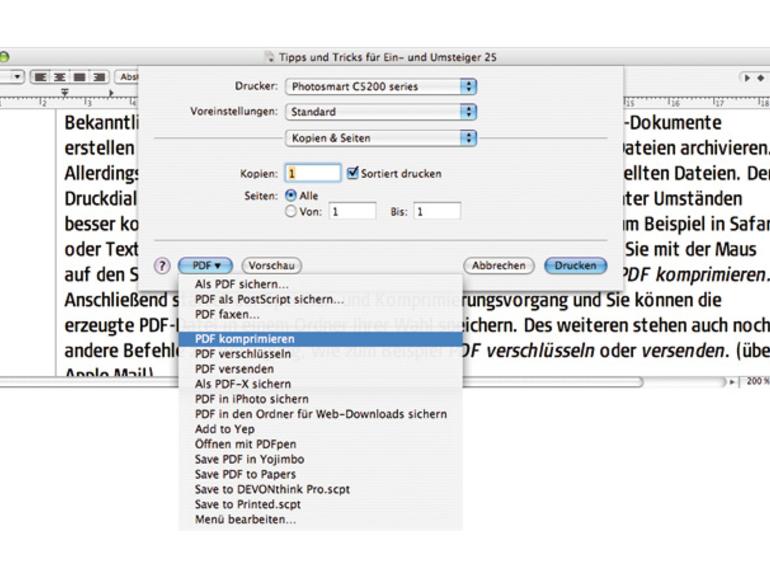Choose Save to DEVONthink Pro.scpt
Viewport: 770px width, 578px height.
pos(321,490)
